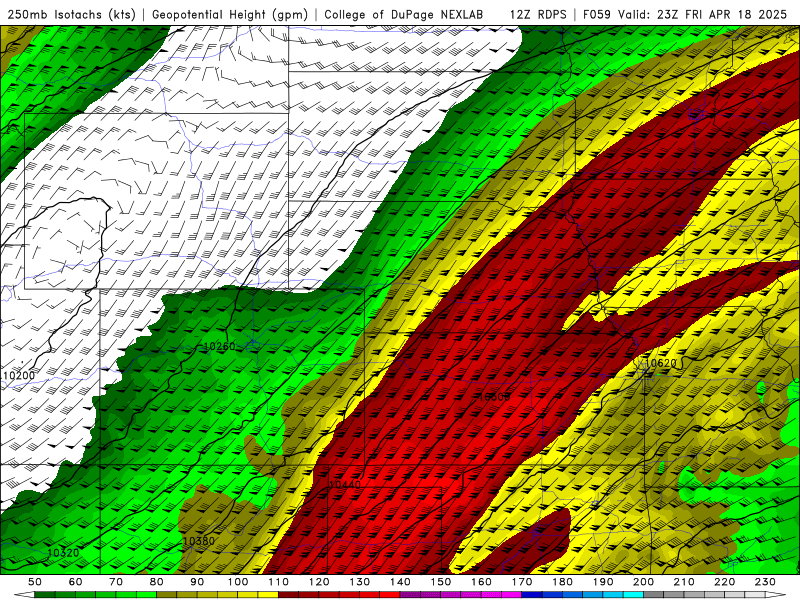Click the 180 value on the color scale

point(562,582)
